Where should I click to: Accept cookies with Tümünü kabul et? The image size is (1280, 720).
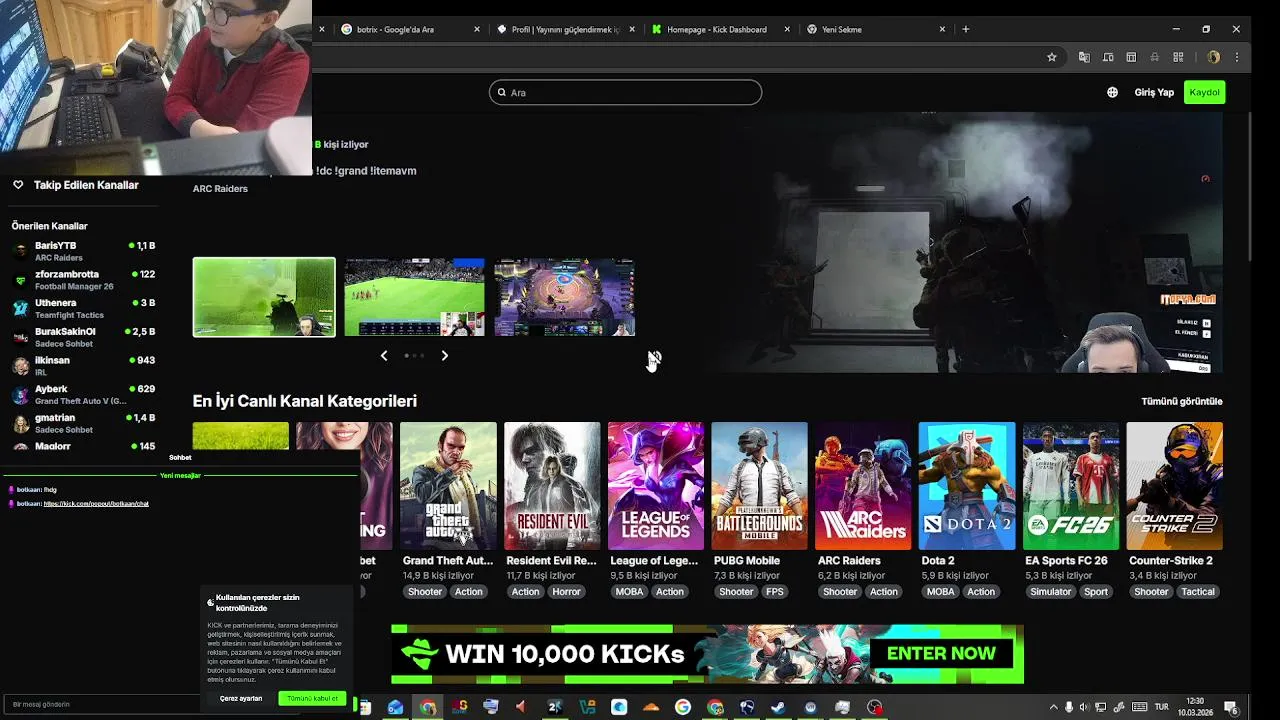(x=313, y=698)
